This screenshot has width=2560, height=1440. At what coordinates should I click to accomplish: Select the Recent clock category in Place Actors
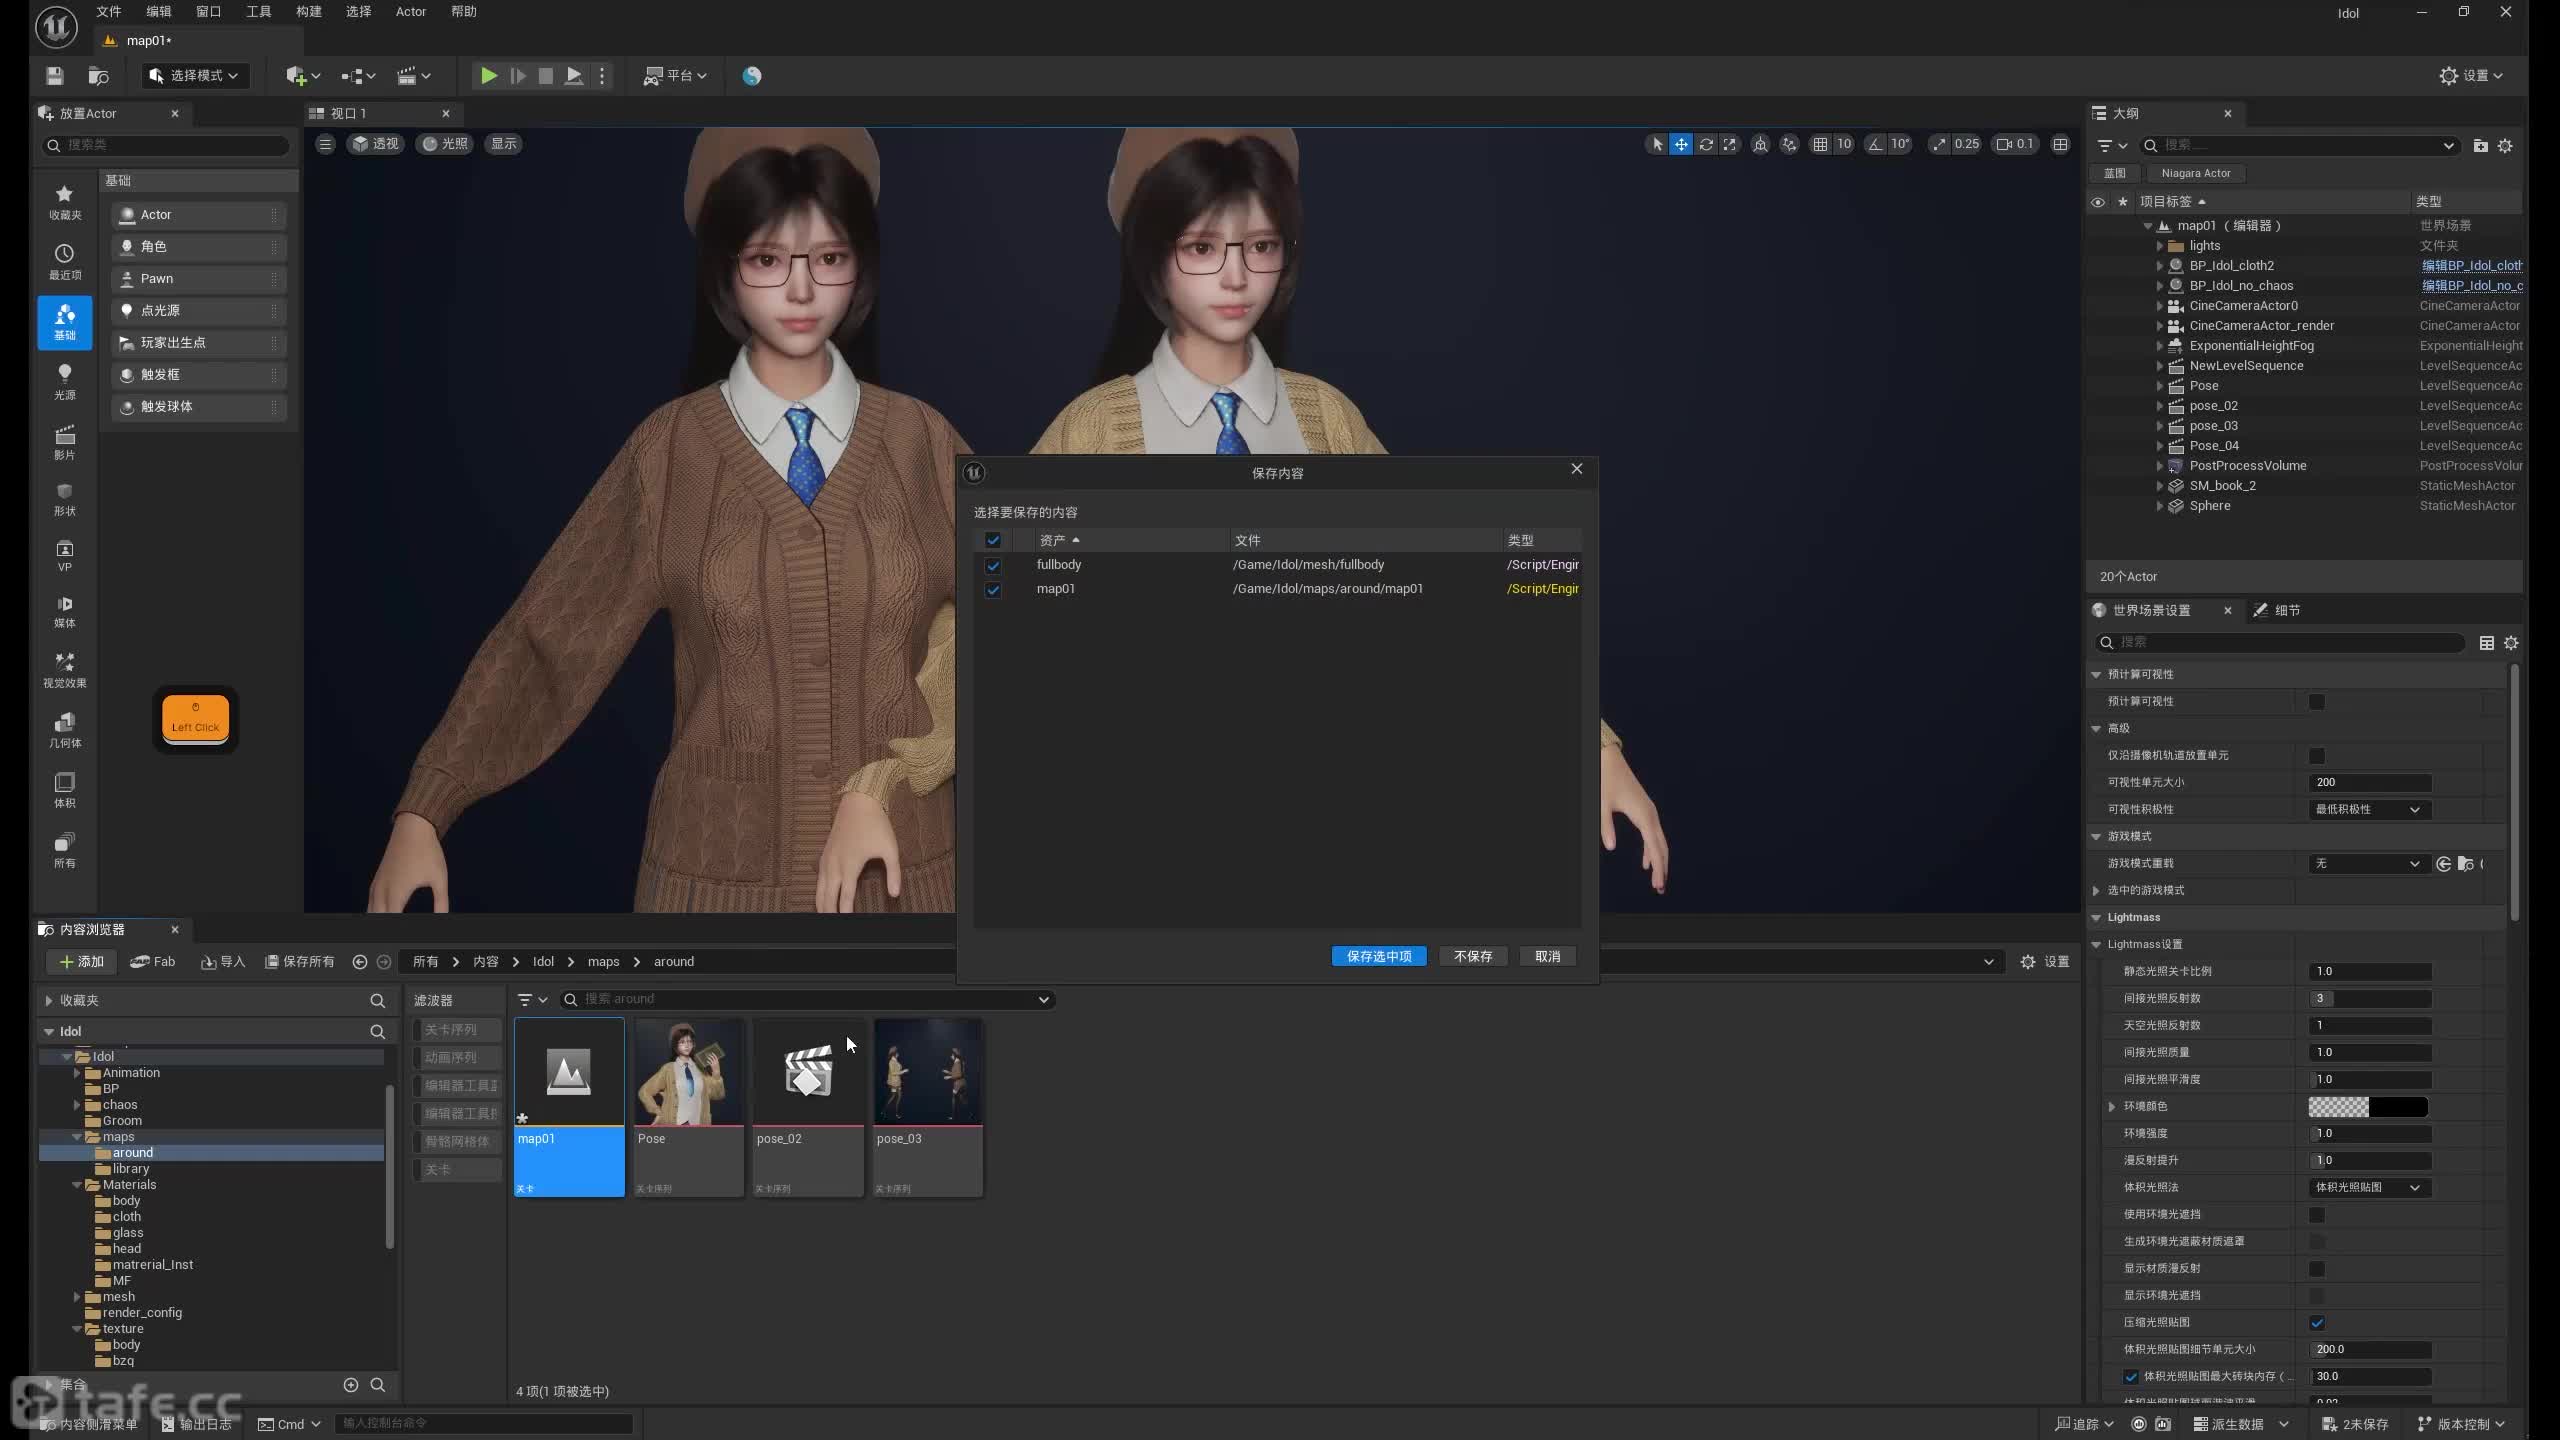[x=65, y=262]
